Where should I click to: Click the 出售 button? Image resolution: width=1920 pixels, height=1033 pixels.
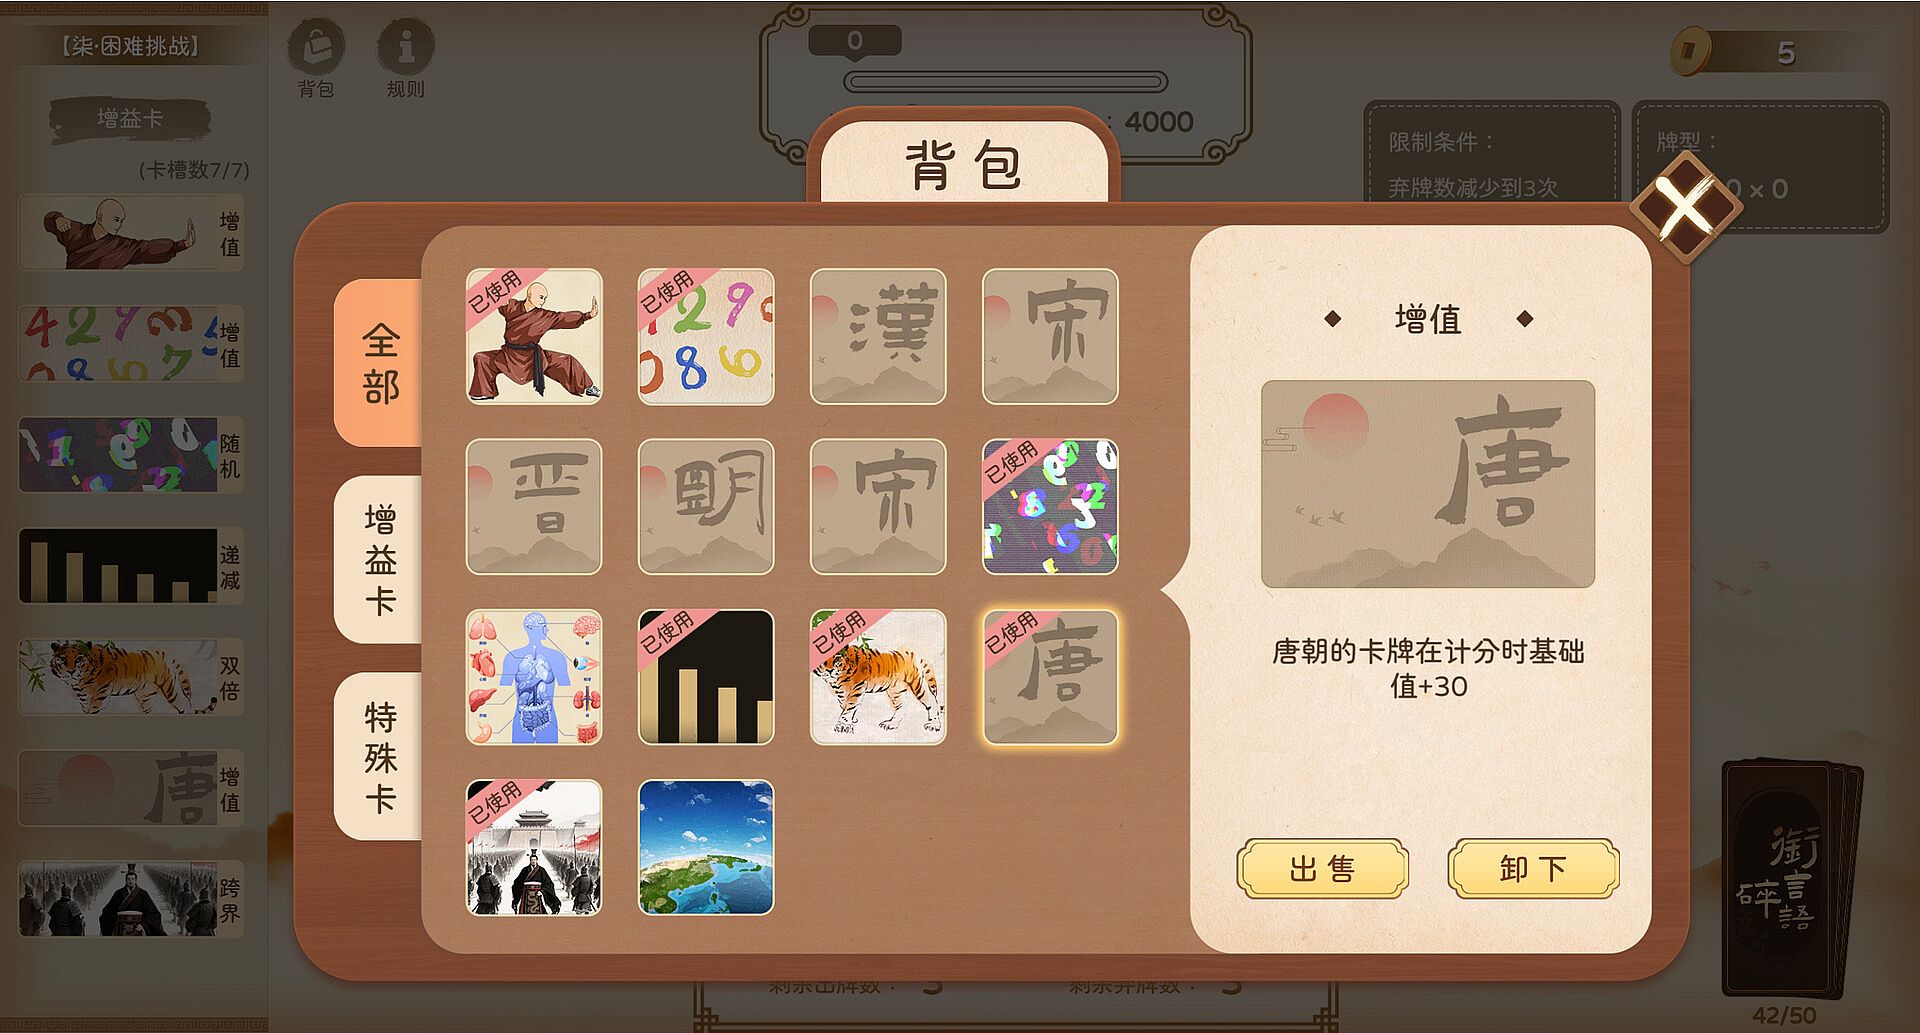tap(1322, 868)
